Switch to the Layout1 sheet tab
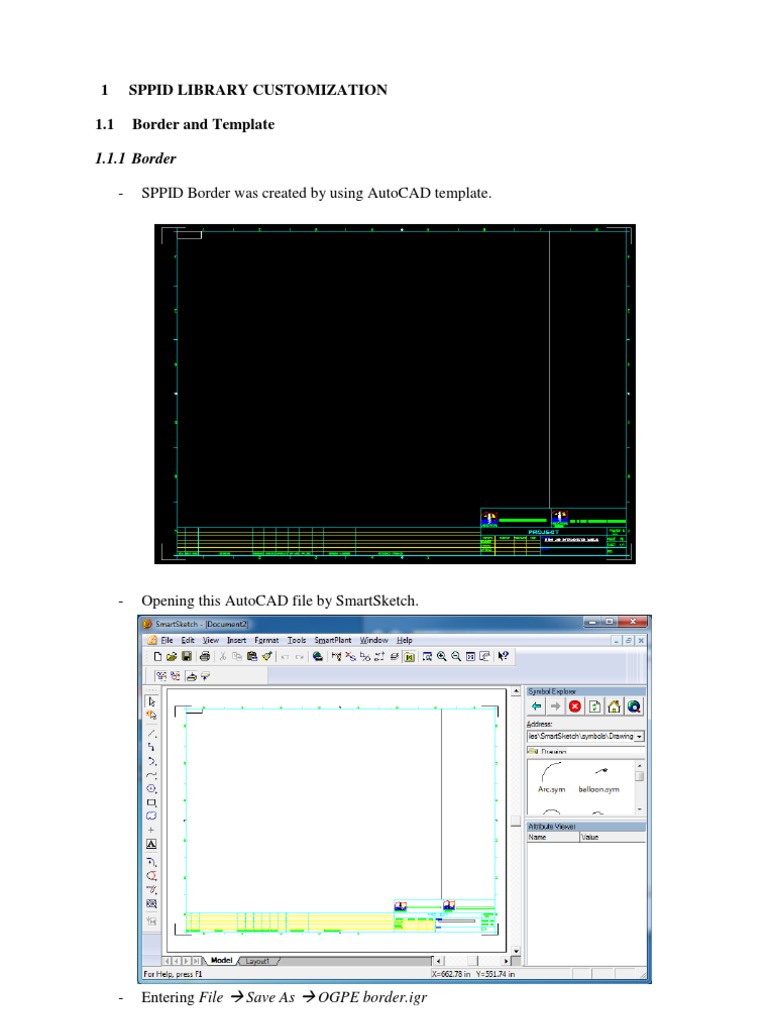The image size is (768, 1024). [x=259, y=961]
